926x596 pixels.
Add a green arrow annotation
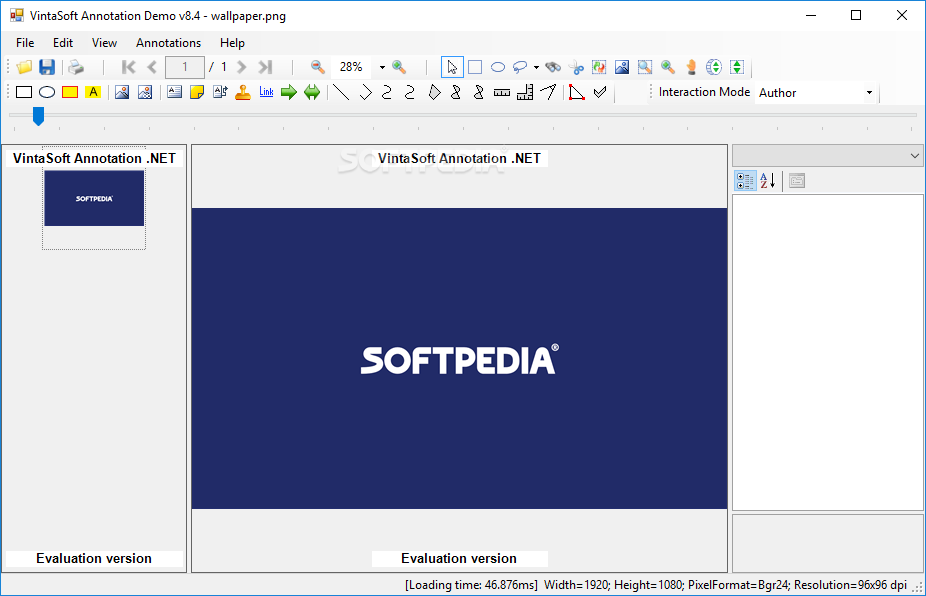[x=289, y=92]
